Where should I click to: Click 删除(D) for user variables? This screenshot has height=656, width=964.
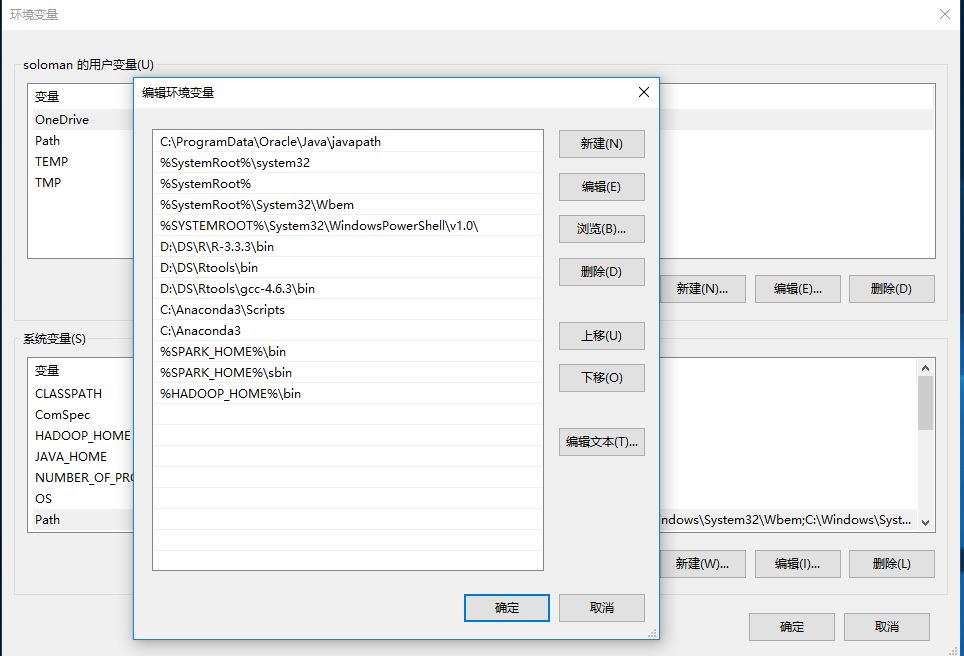tap(891, 289)
